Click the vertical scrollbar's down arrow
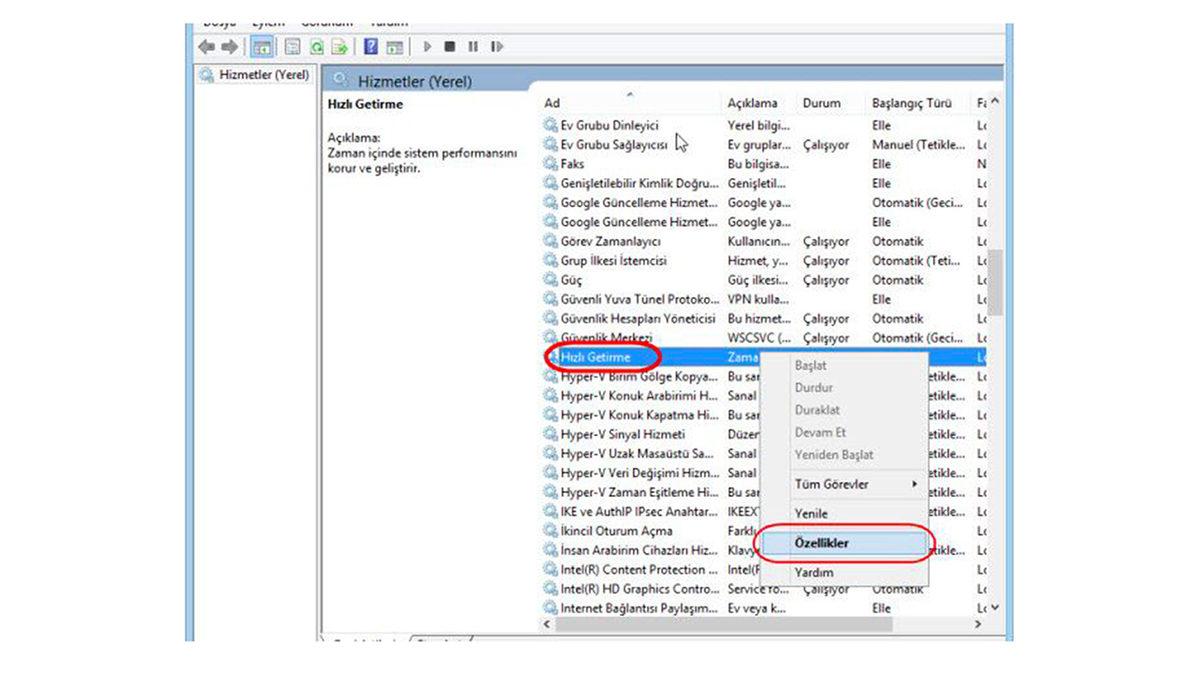Screen dimensions: 1200x675 (995, 607)
